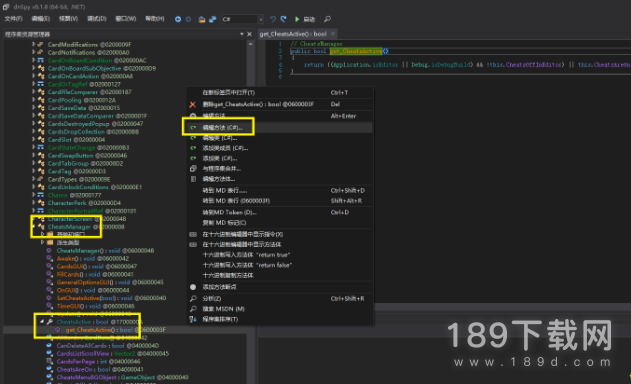Expand the CardSlot tree node
Image resolution: width=631 pixels, height=384 pixels.
pyautogui.click(x=34, y=140)
